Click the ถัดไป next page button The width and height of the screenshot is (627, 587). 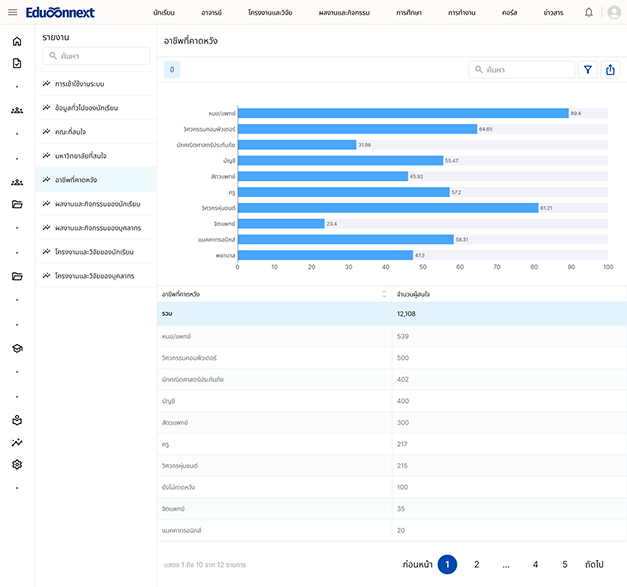[x=594, y=565]
